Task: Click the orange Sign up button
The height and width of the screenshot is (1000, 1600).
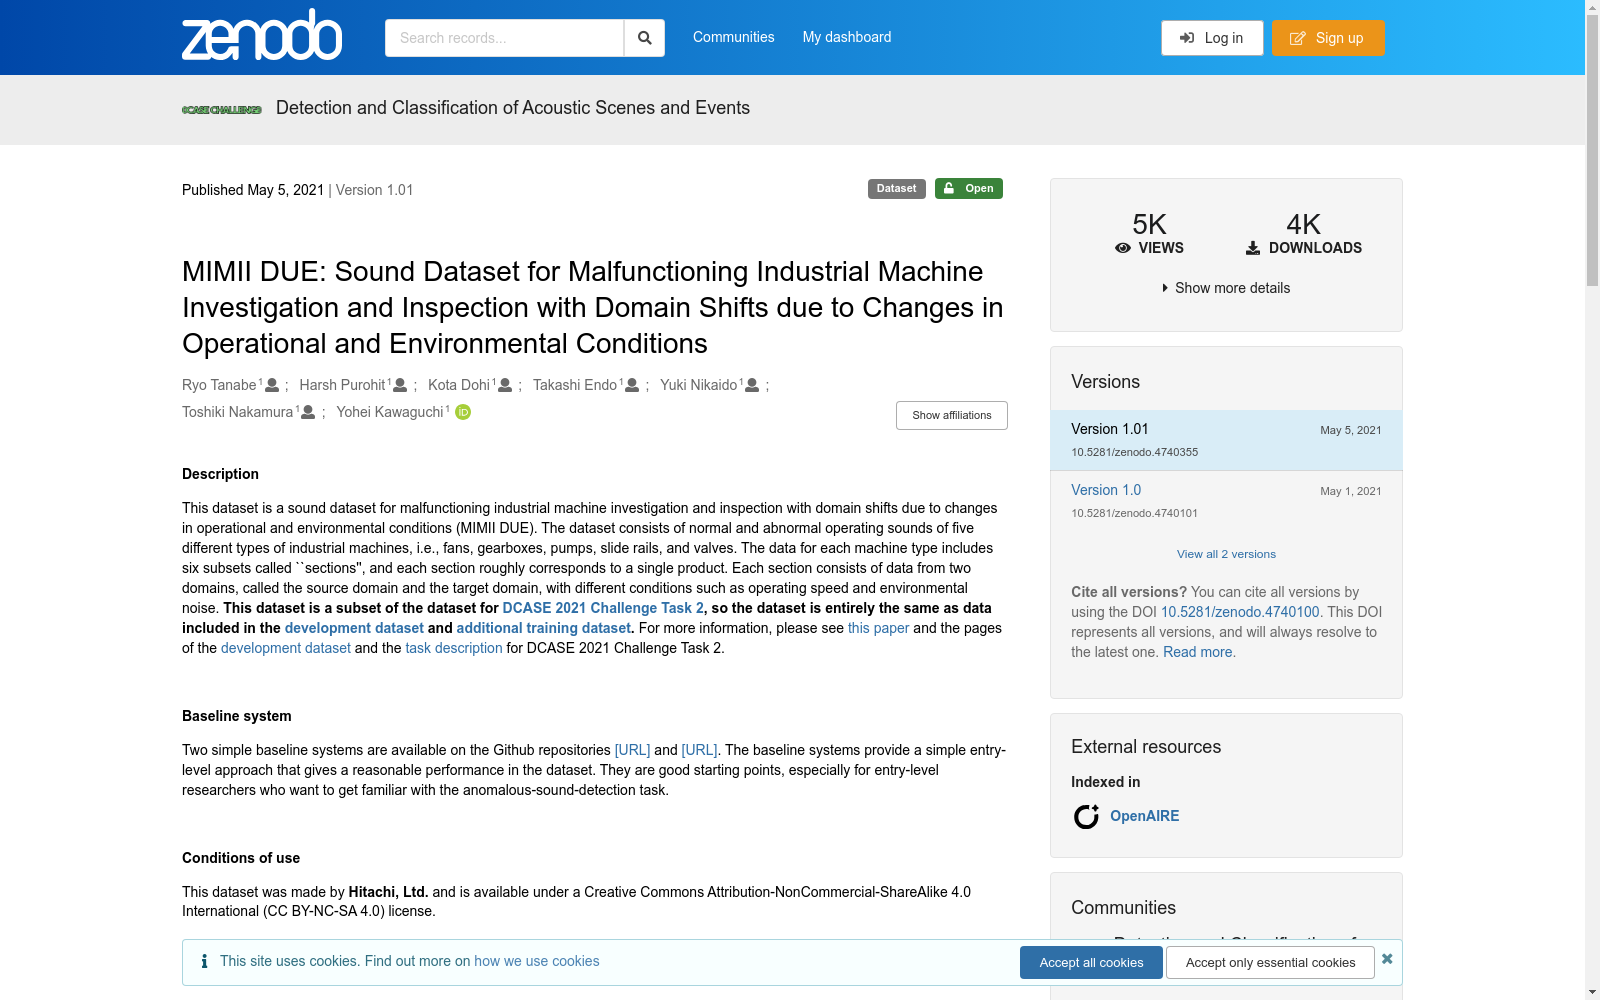Action: click(x=1328, y=38)
